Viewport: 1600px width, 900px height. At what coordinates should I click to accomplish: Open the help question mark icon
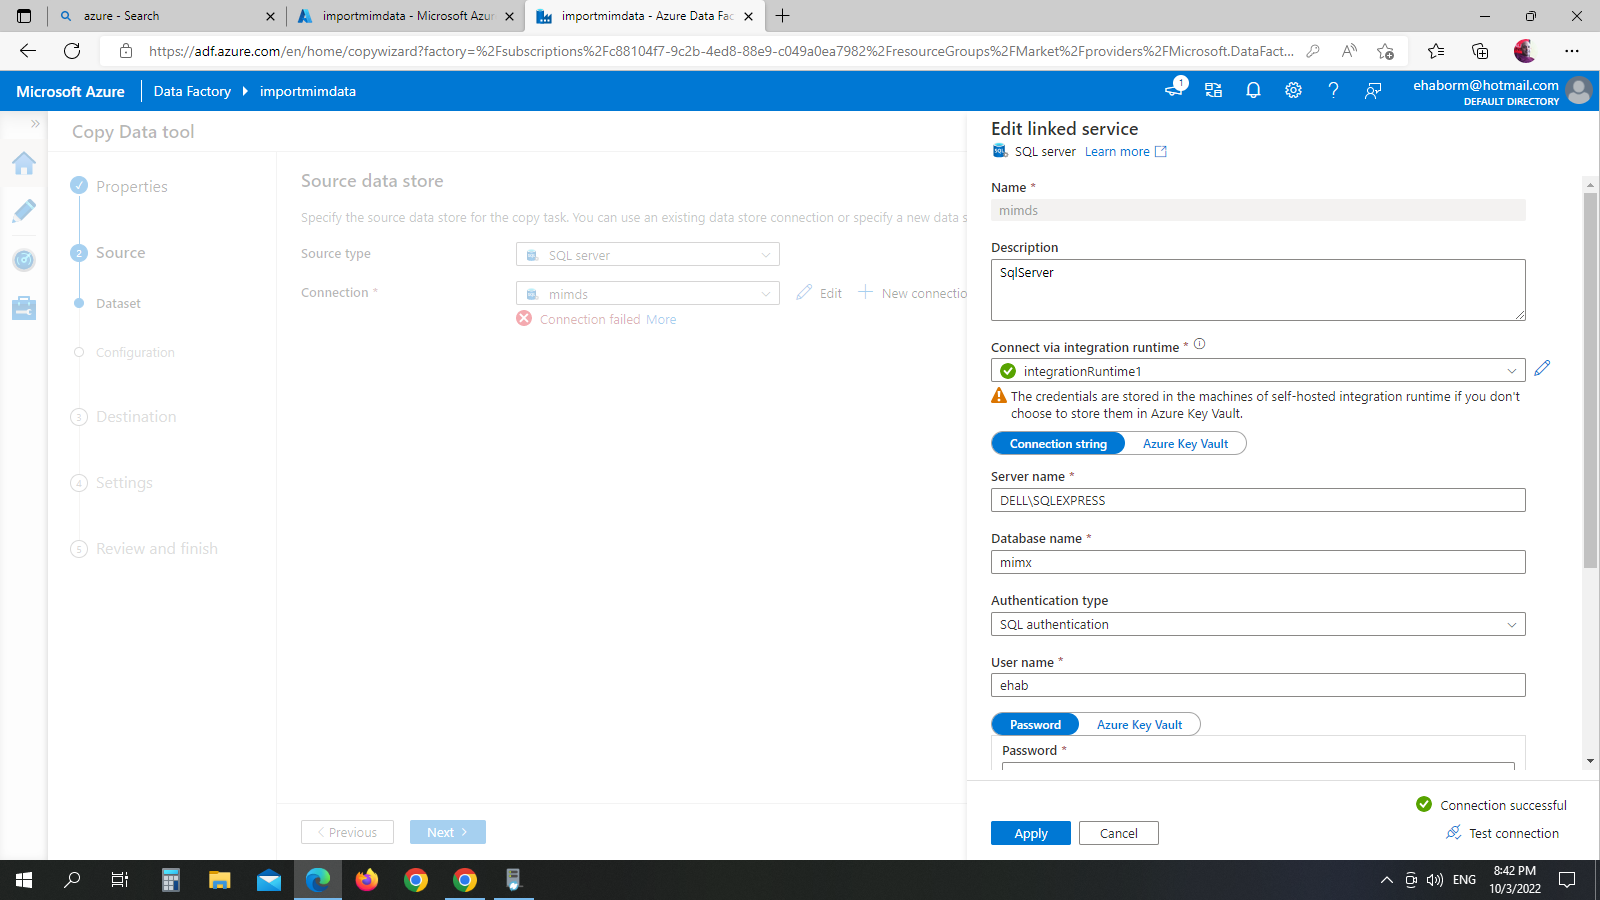(1333, 90)
